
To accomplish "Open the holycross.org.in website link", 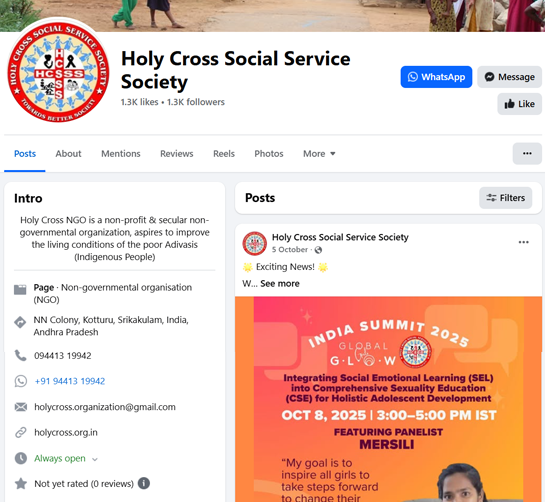I will [66, 432].
